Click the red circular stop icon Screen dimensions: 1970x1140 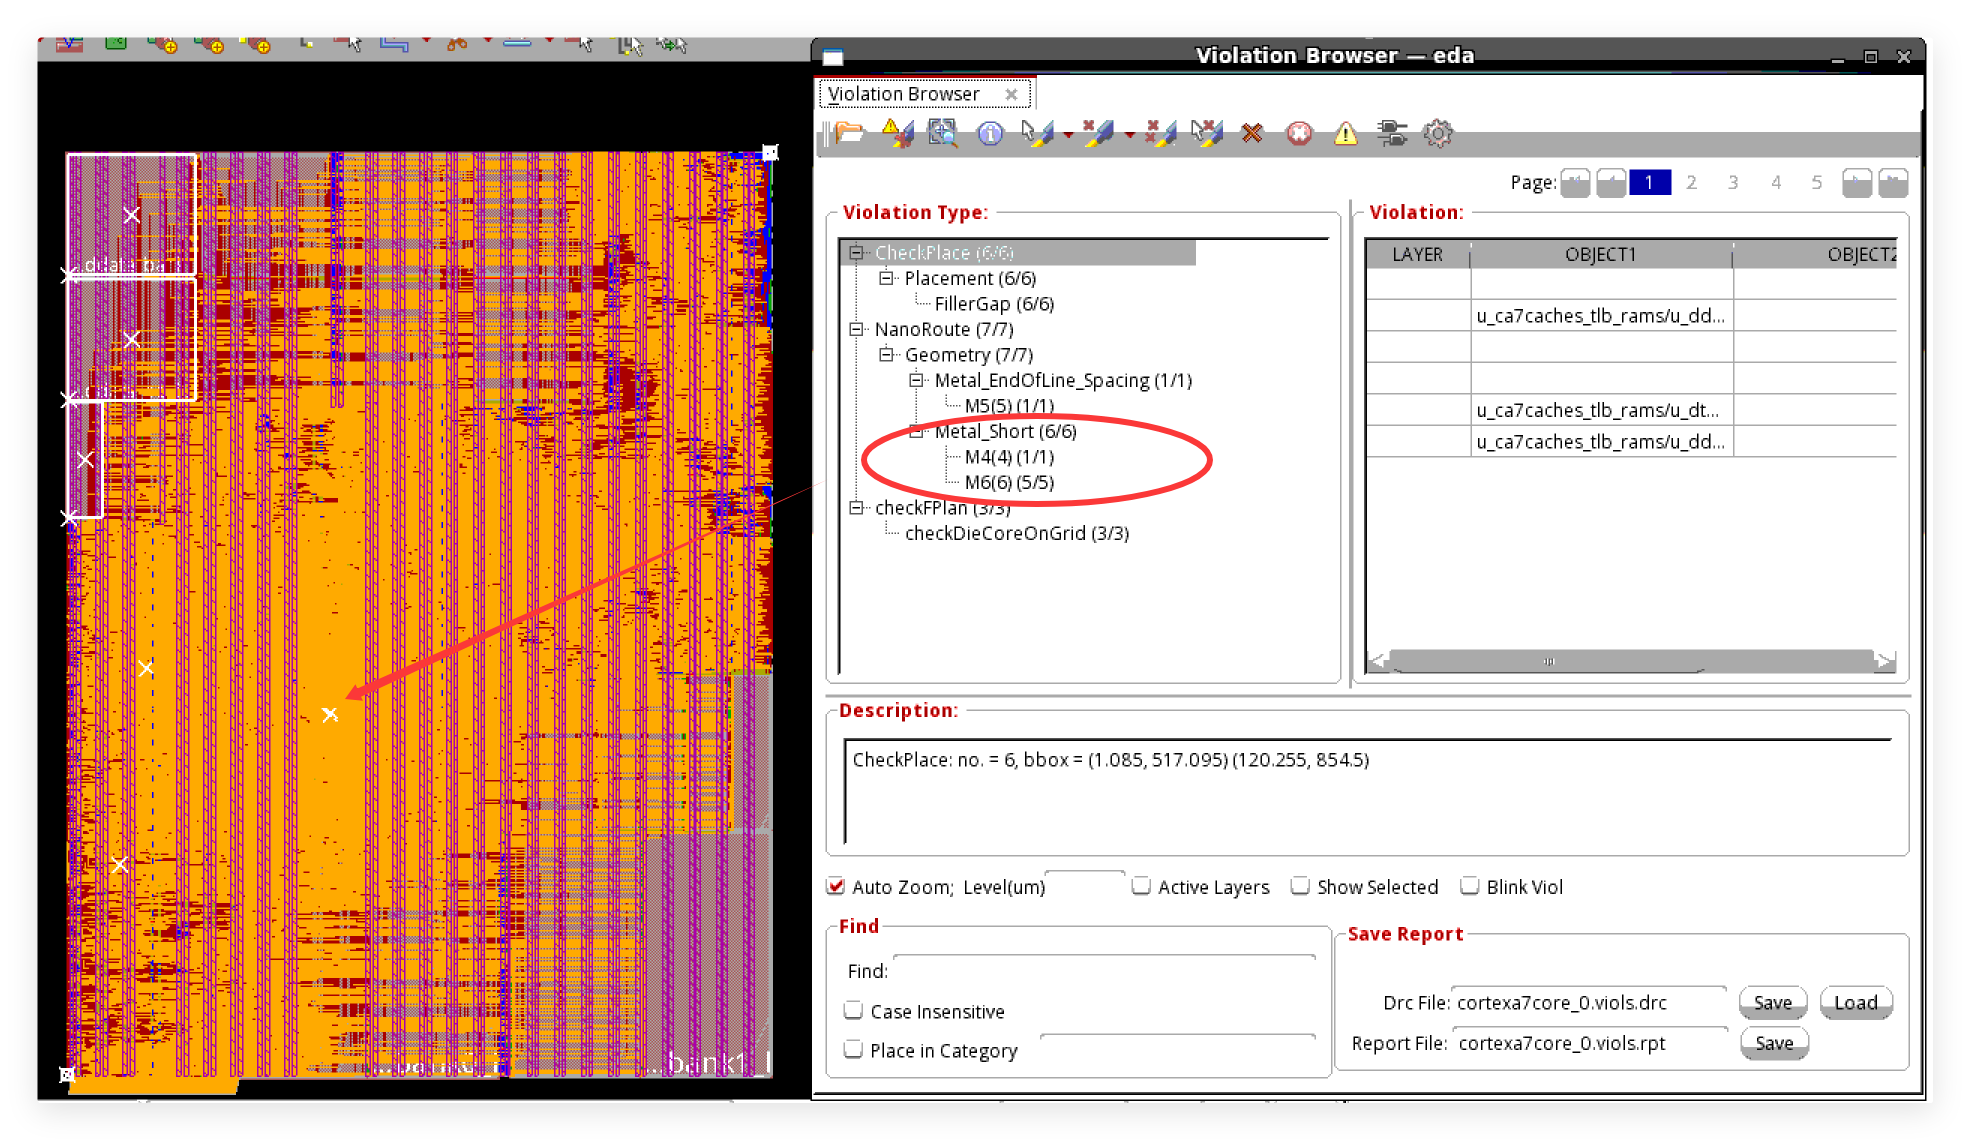click(1299, 133)
